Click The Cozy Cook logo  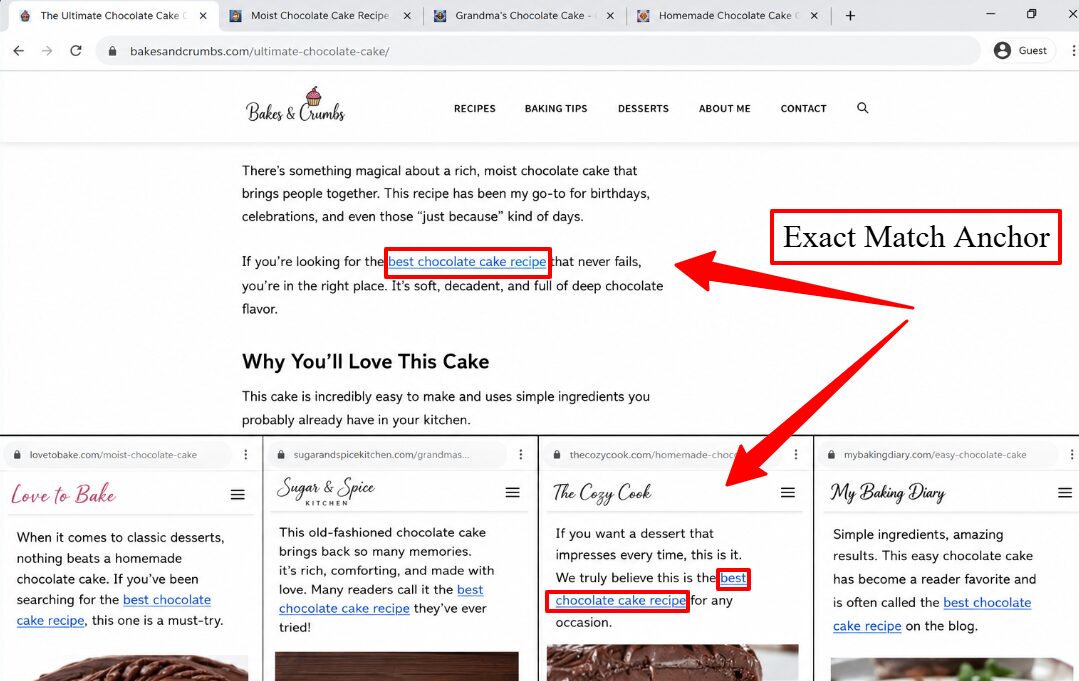click(x=602, y=493)
